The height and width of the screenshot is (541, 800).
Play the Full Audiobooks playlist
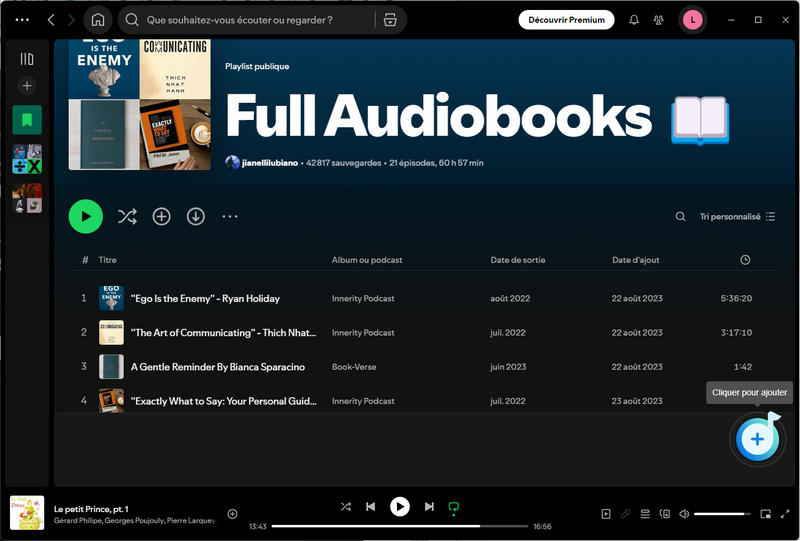click(x=86, y=216)
